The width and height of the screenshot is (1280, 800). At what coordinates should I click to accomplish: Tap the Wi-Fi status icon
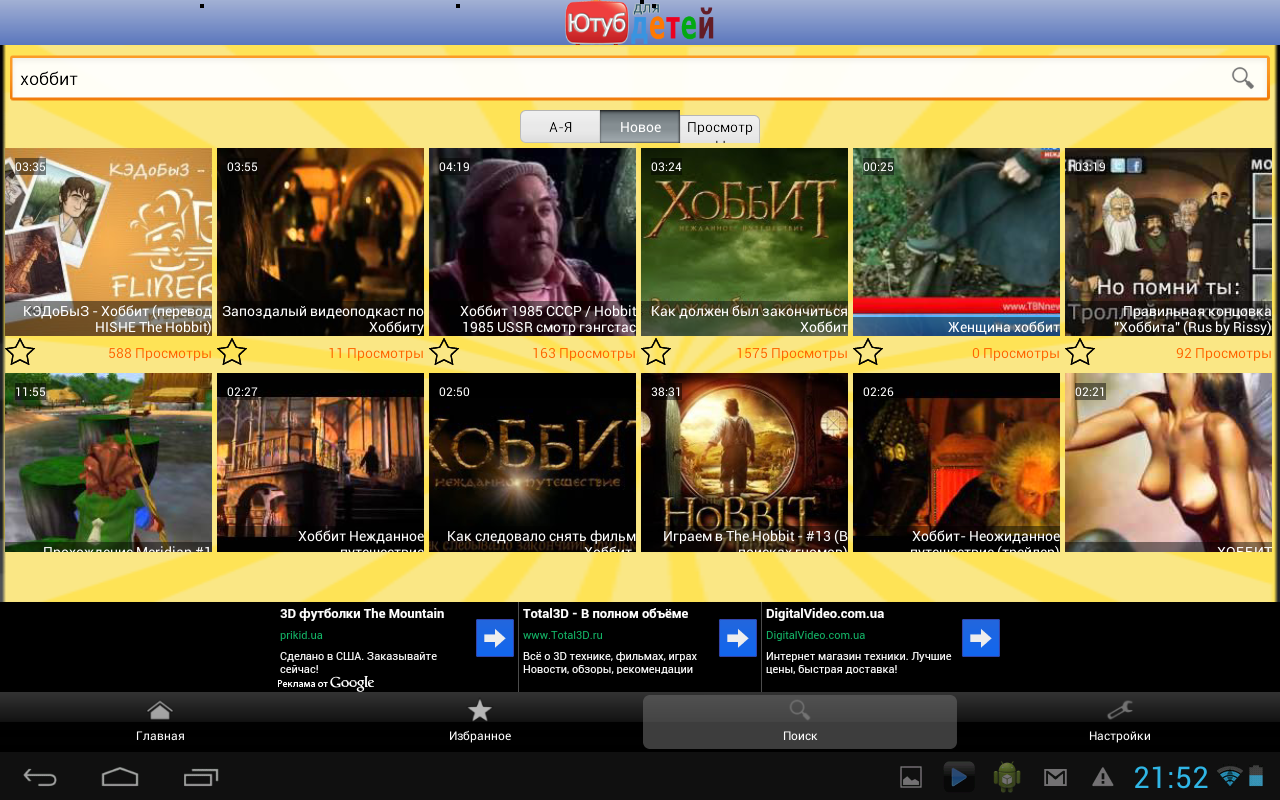[1230, 777]
